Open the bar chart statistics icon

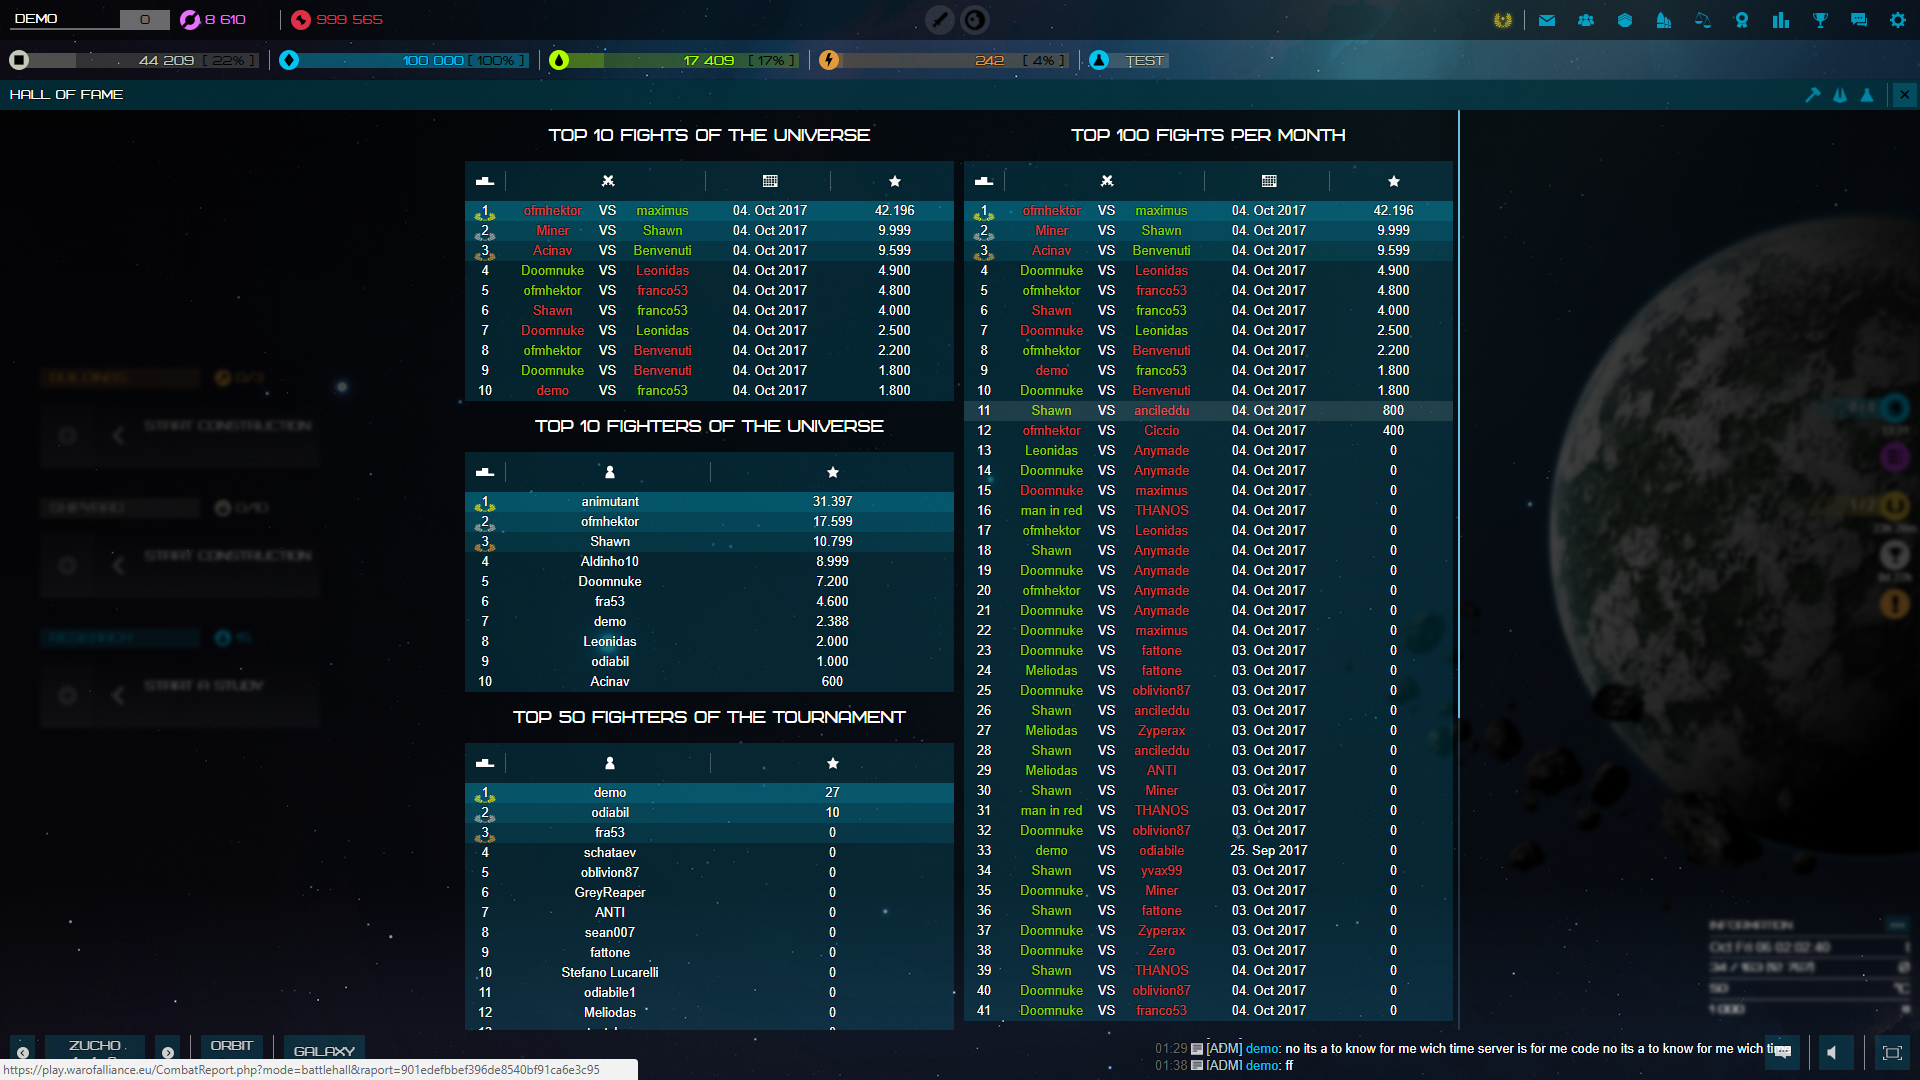pos(1781,20)
